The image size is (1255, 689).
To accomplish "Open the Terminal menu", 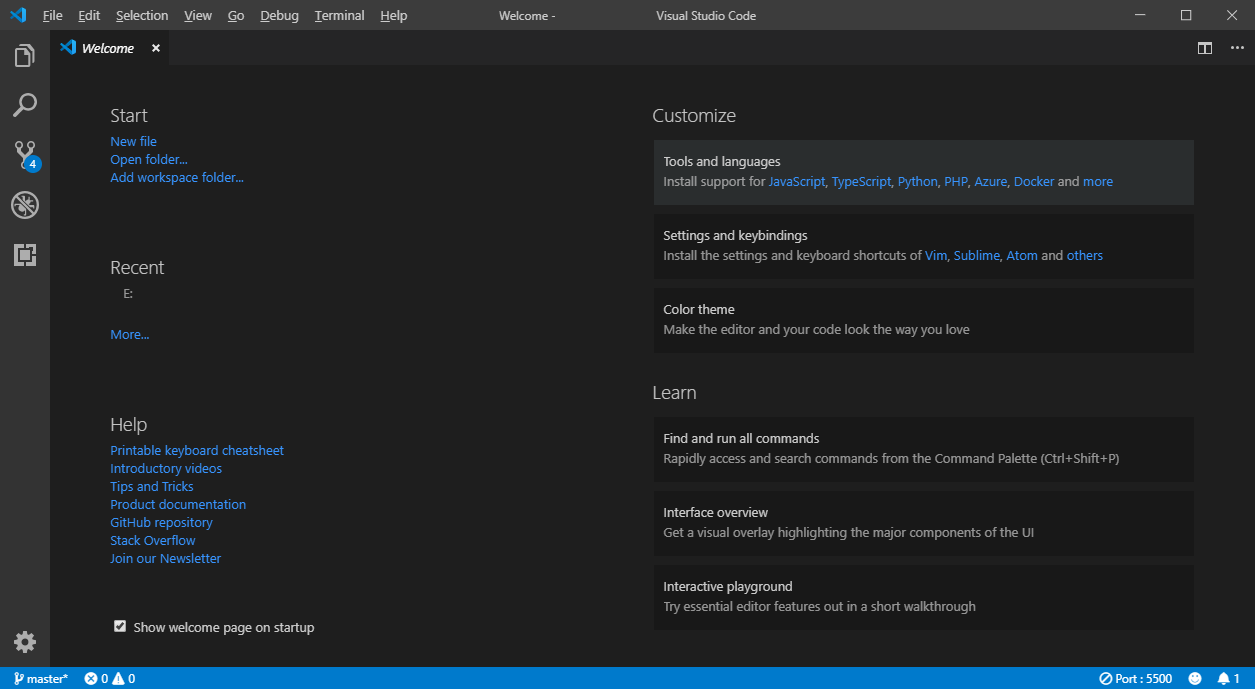I will coord(339,15).
